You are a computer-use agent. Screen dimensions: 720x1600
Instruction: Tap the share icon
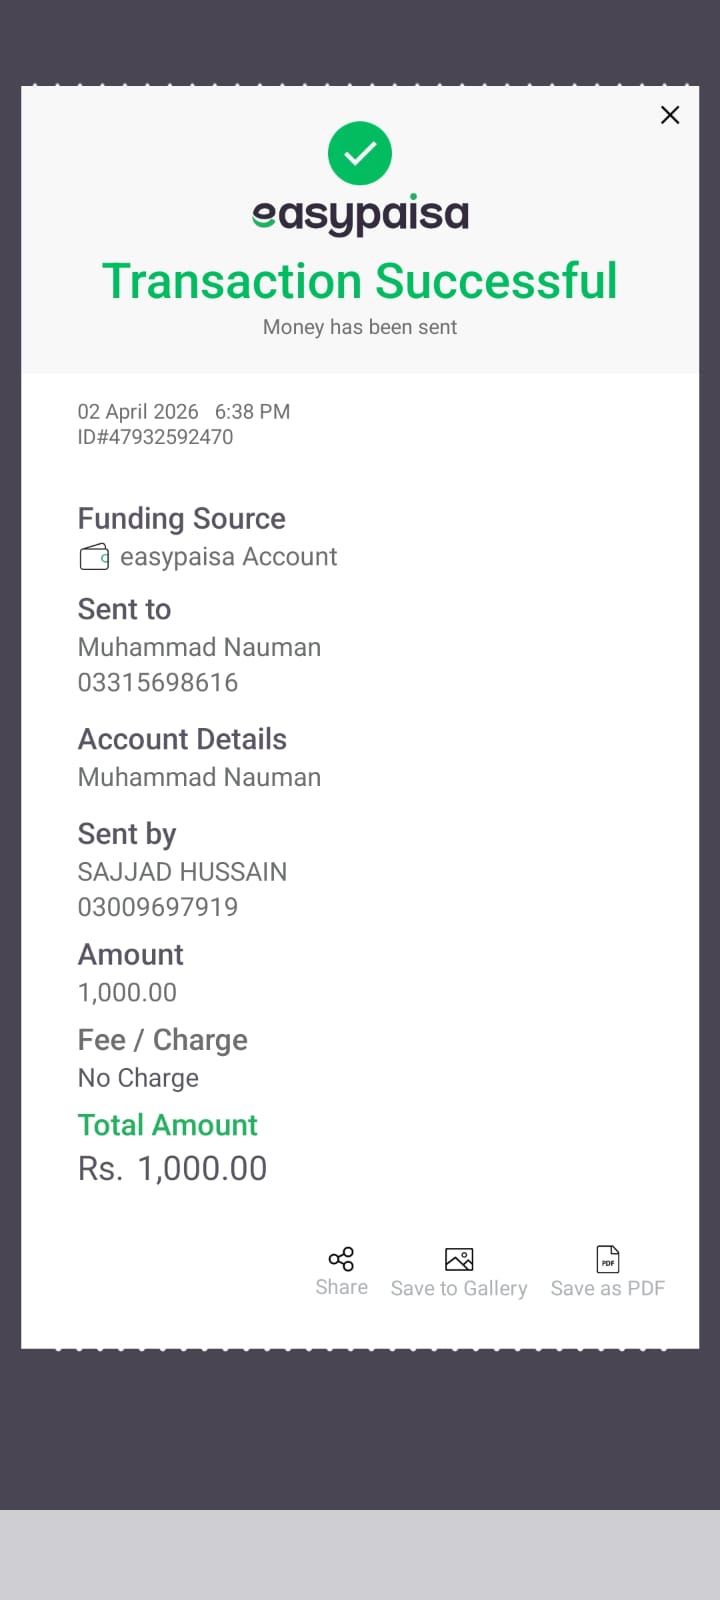pos(341,1259)
